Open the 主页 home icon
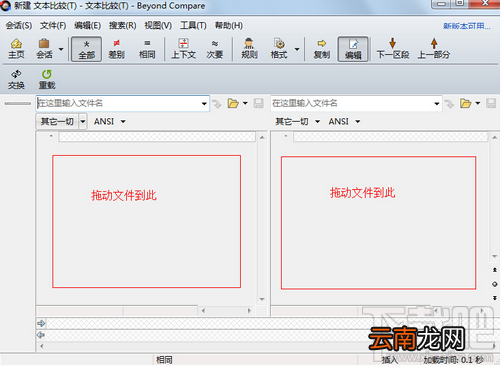Image resolution: width=502 pixels, height=367 pixels. click(16, 49)
